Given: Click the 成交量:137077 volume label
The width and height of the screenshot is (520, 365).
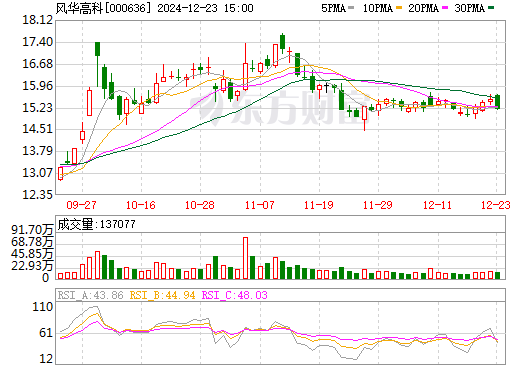Looking at the screenshot, I should pos(96,224).
